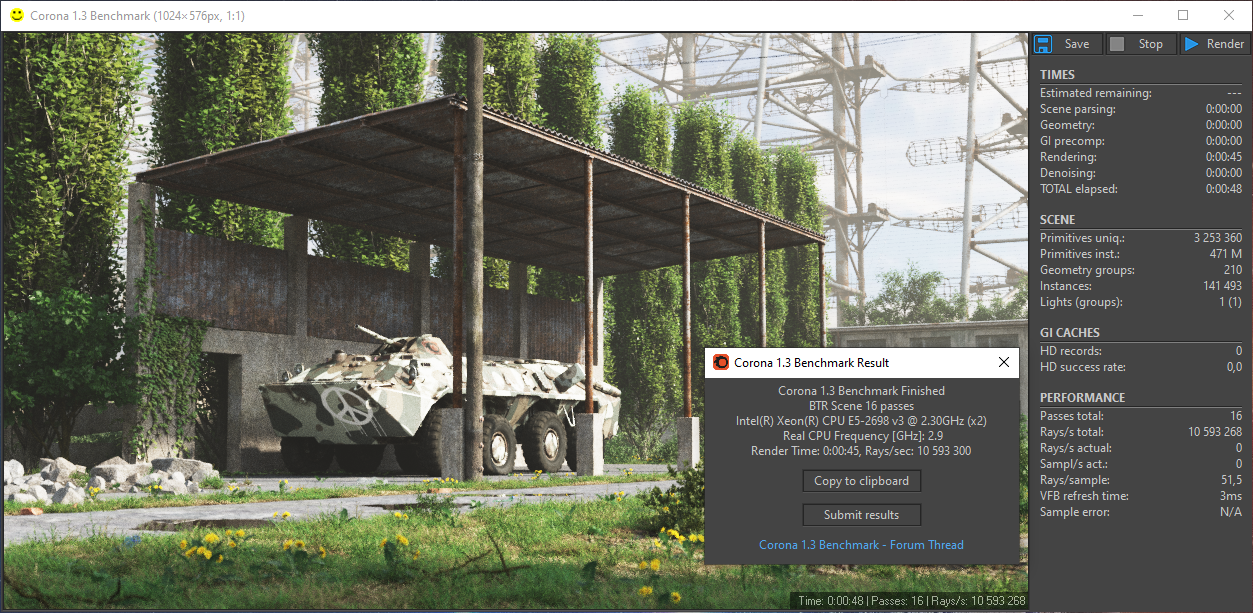Click the HD records row
The width and height of the screenshot is (1253, 613).
(x=1141, y=351)
